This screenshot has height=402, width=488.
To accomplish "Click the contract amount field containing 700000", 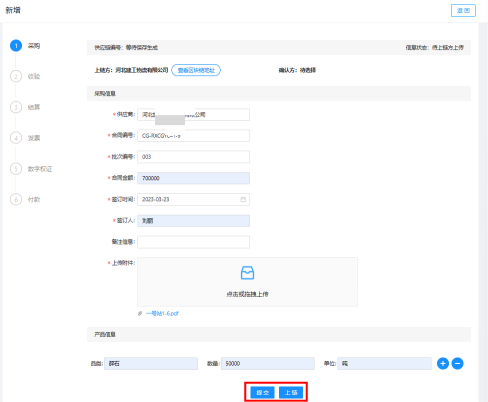I will click(193, 178).
